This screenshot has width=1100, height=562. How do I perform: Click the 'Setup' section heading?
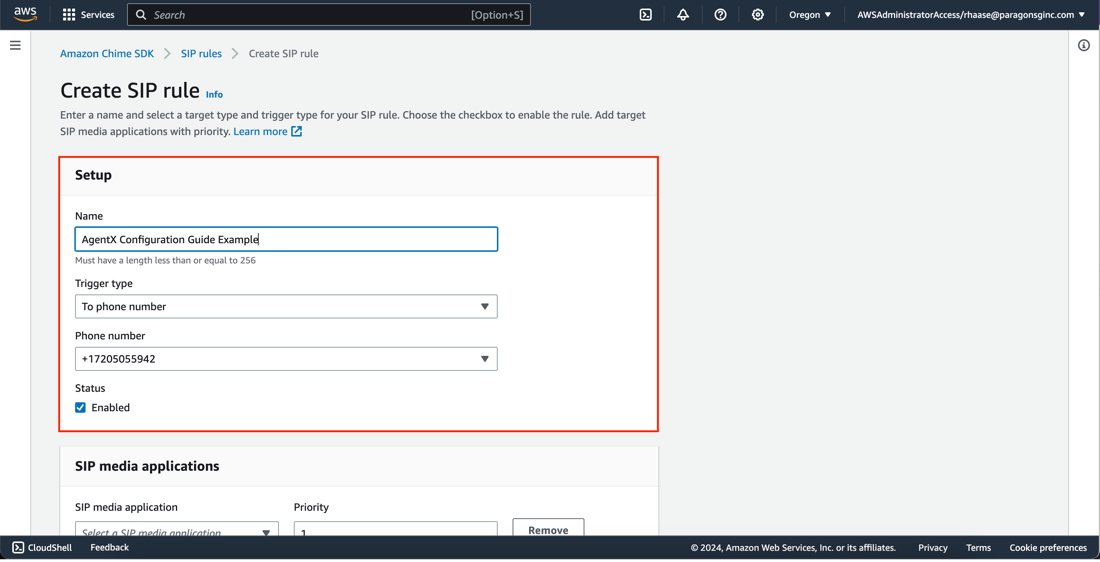point(93,175)
